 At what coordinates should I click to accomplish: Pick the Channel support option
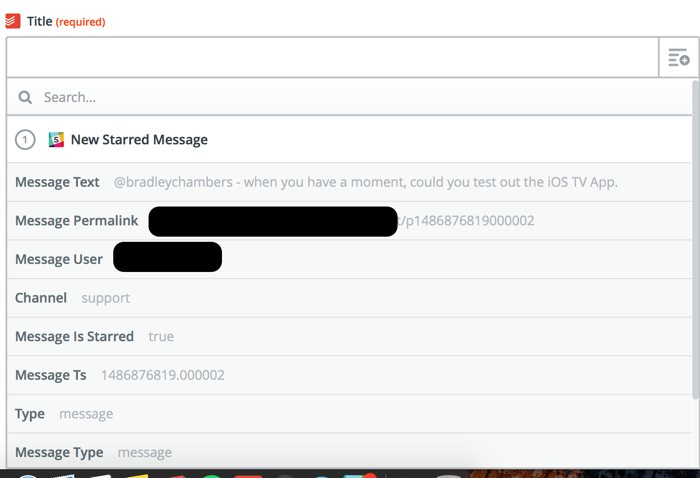[349, 298]
